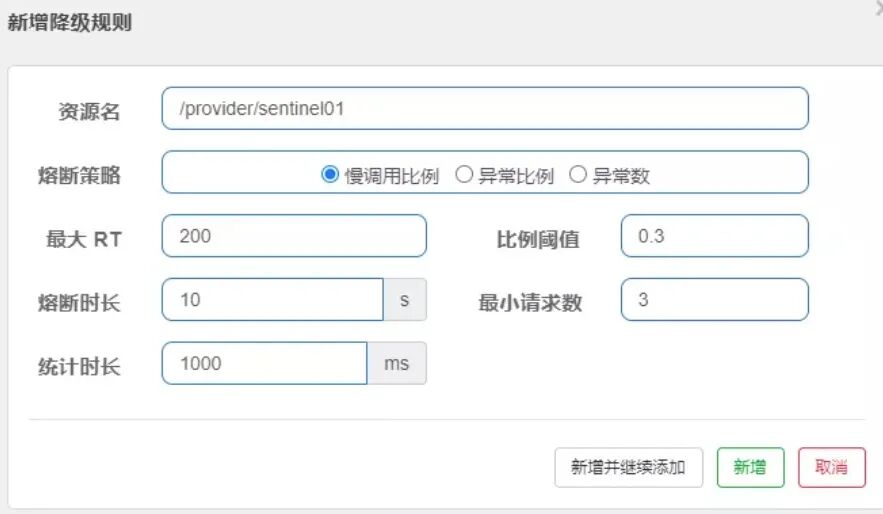Select the 异常比例 radio option
The image size is (883, 514).
click(x=464, y=175)
